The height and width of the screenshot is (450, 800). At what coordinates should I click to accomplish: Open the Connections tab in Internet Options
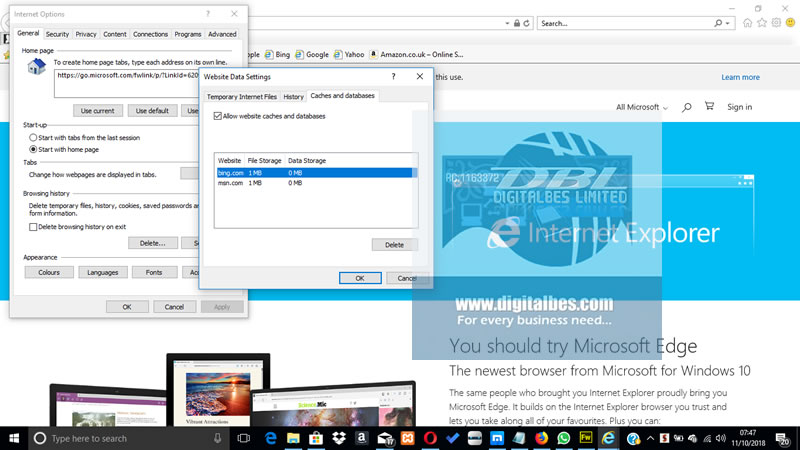coord(151,34)
